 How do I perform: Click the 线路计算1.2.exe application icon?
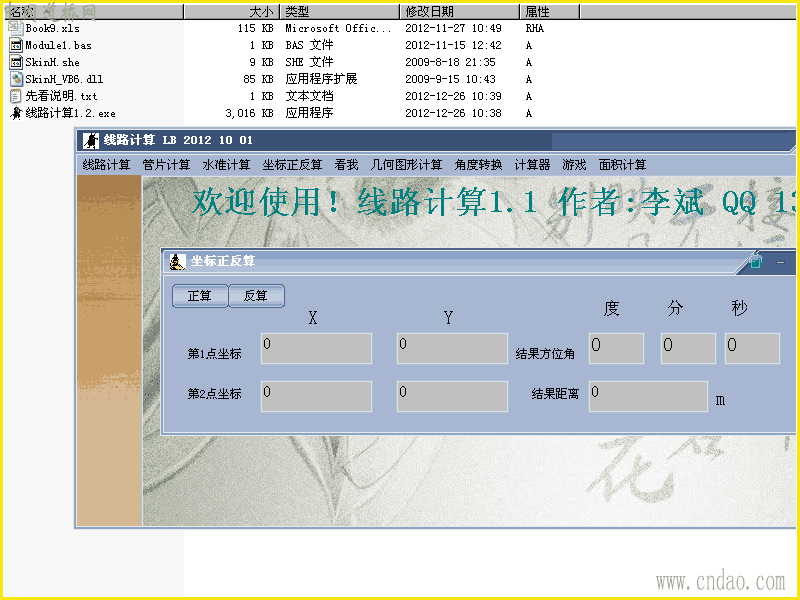tap(16, 113)
